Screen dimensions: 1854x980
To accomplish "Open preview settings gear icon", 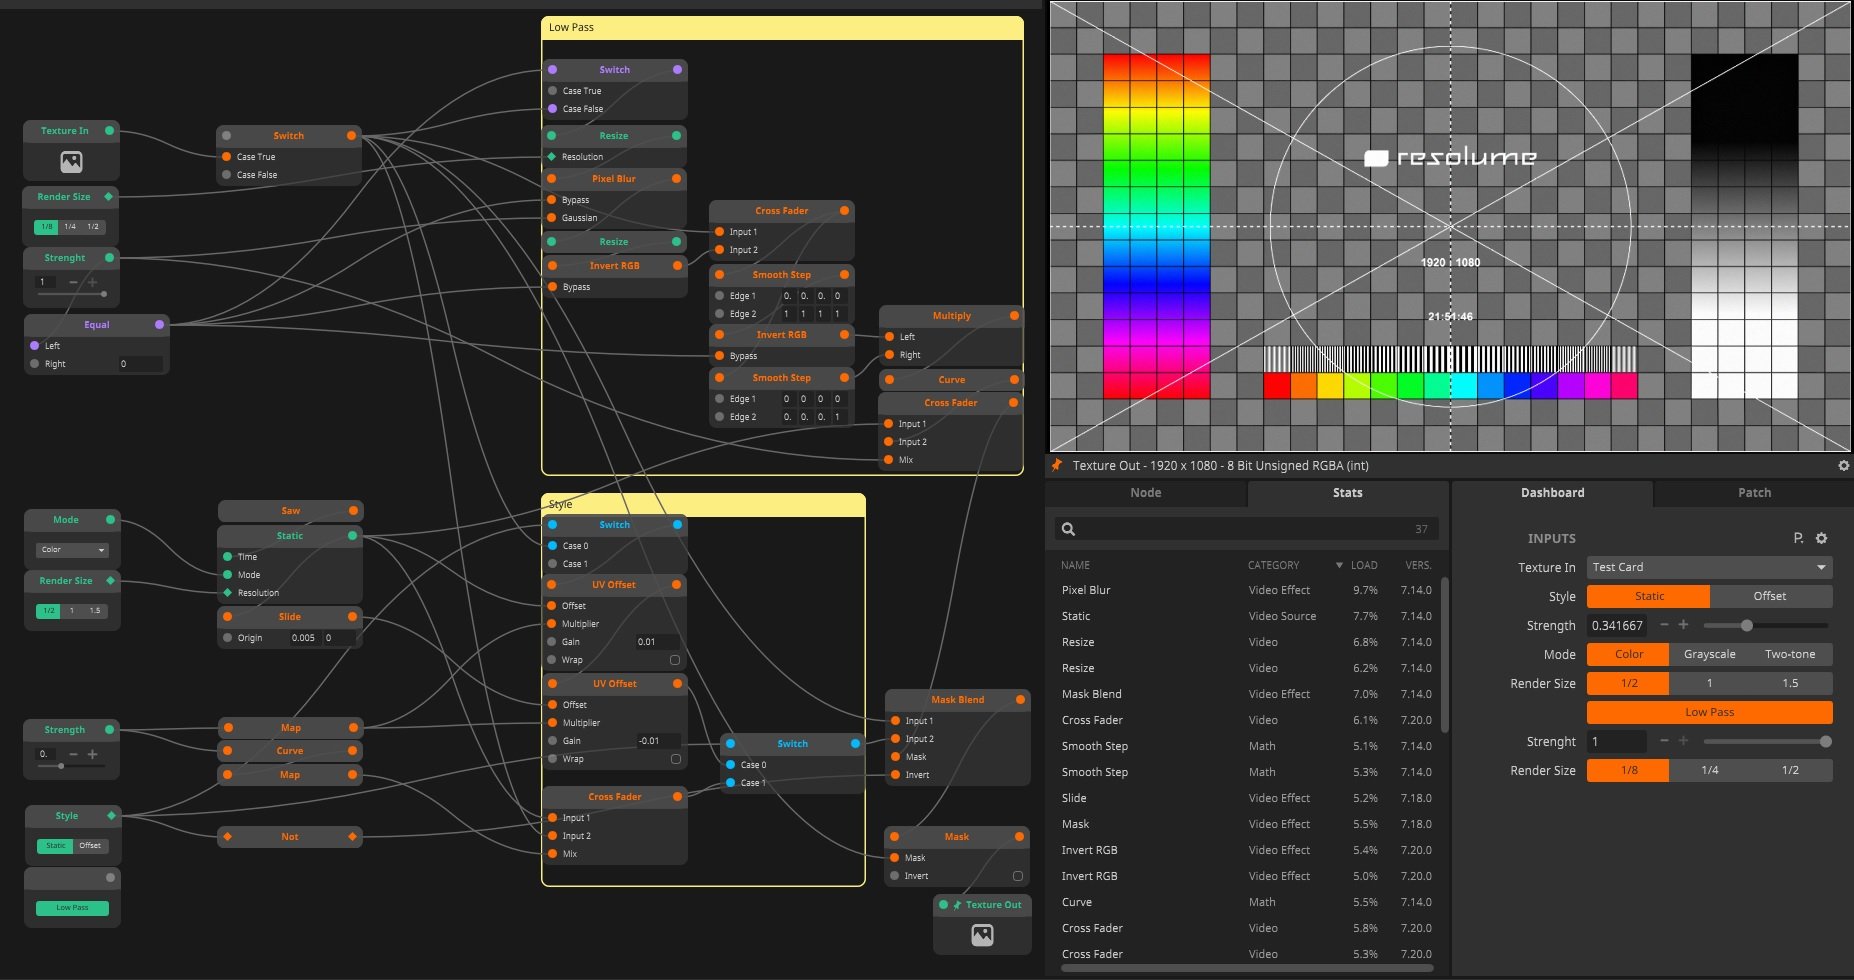I will click(x=1843, y=466).
